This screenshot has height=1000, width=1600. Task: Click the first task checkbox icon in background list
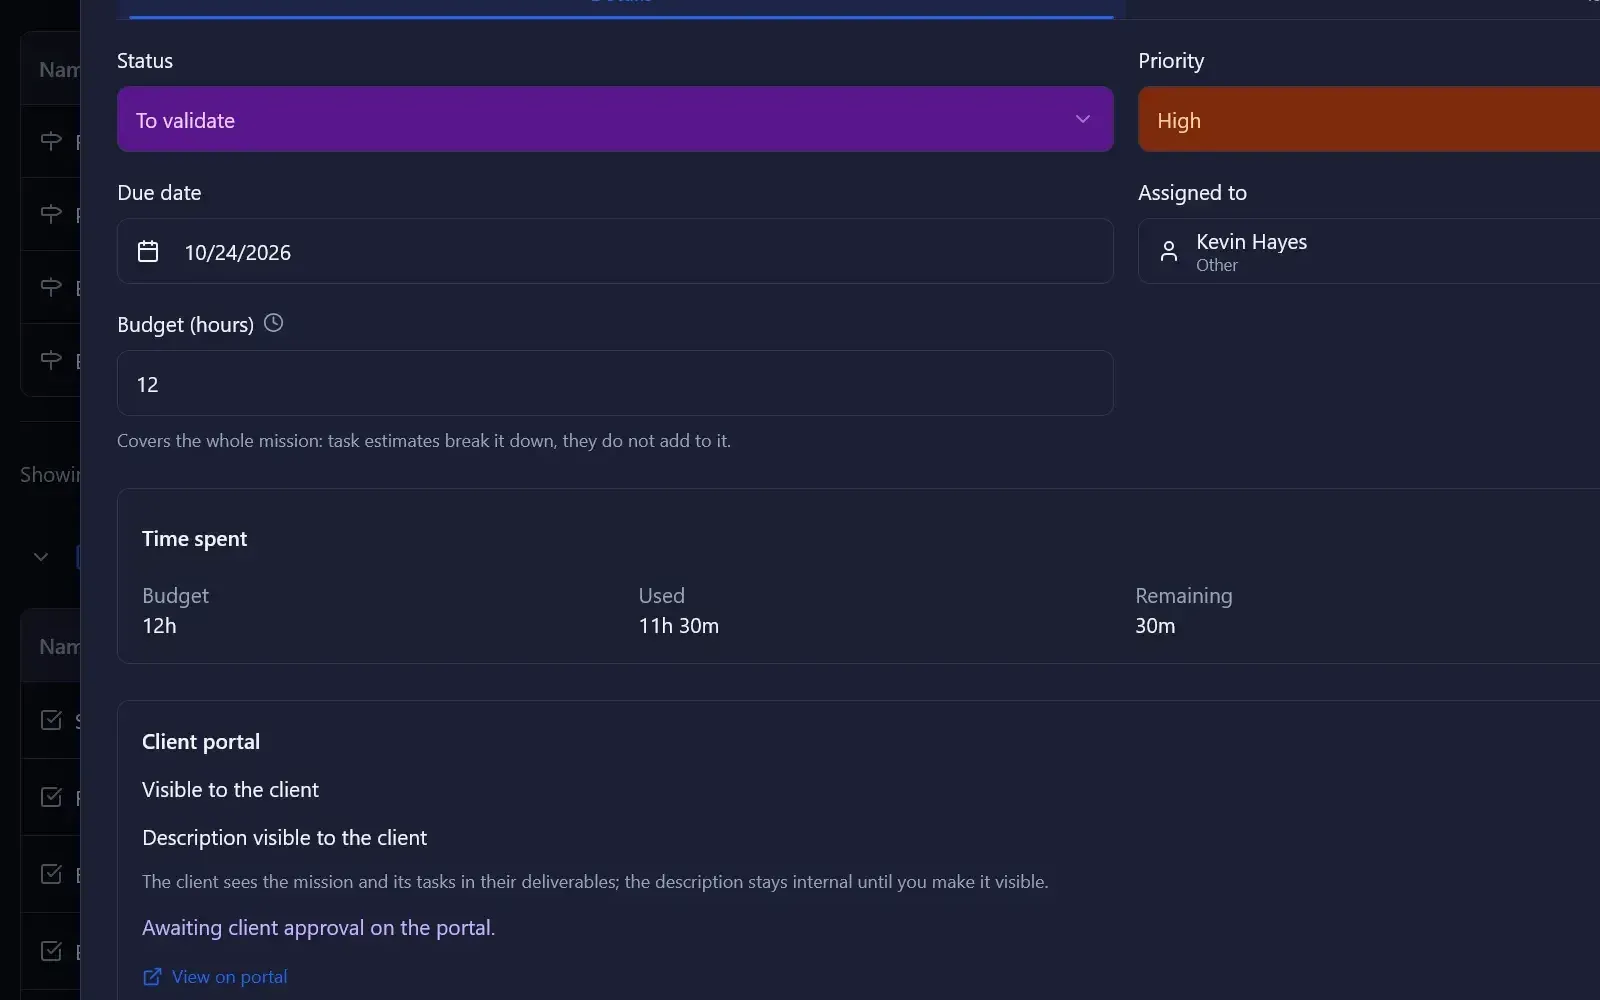coord(51,720)
